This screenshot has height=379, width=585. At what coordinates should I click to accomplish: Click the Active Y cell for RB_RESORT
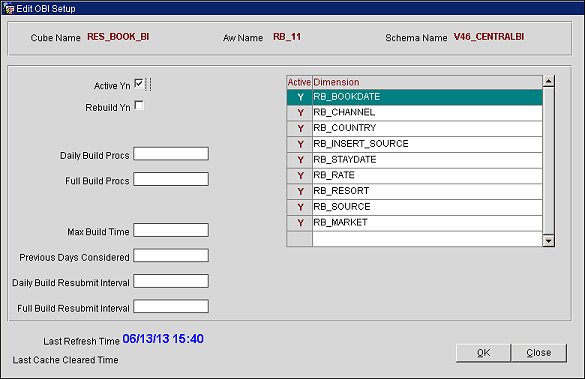click(300, 191)
